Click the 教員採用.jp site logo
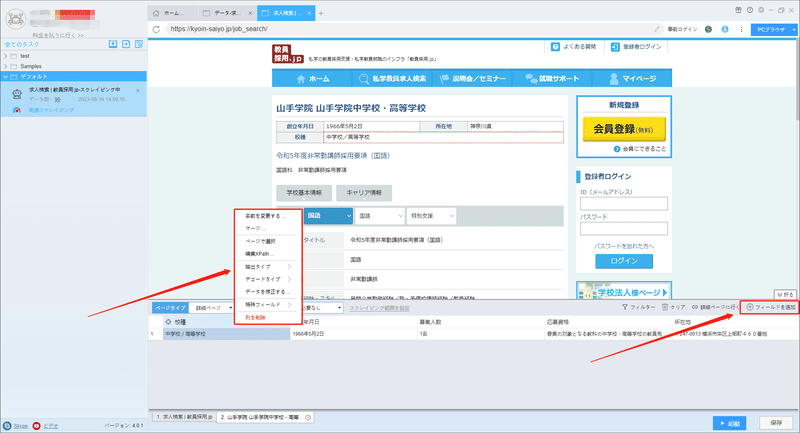 pyautogui.click(x=288, y=54)
